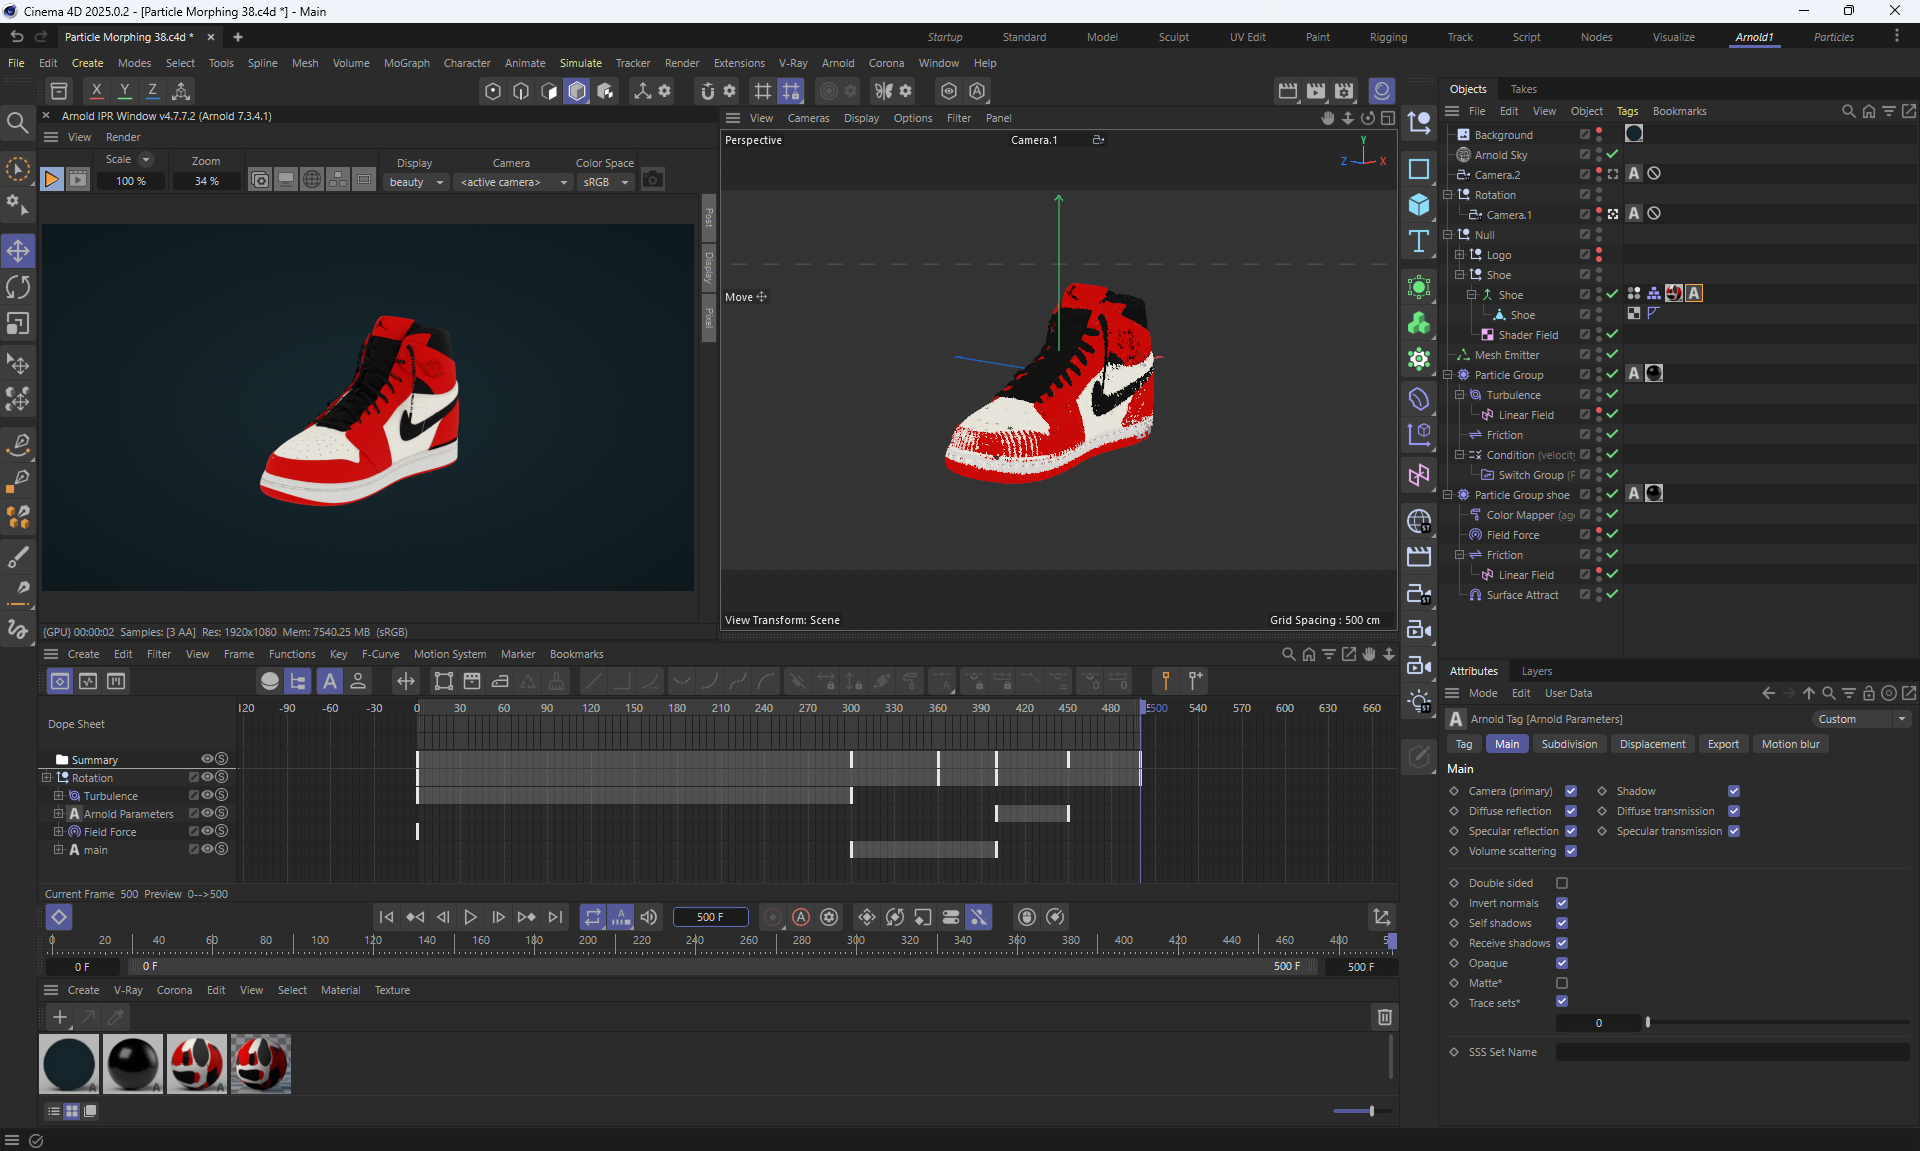
Task: Add a Cube primitive from the side palette
Action: [1419, 205]
